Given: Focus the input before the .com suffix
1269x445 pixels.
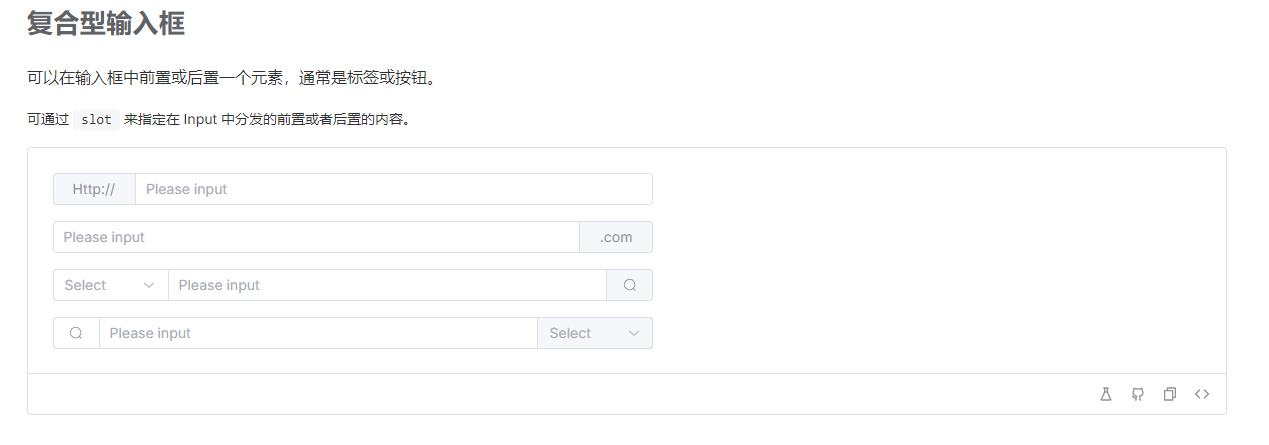Looking at the screenshot, I should point(316,237).
